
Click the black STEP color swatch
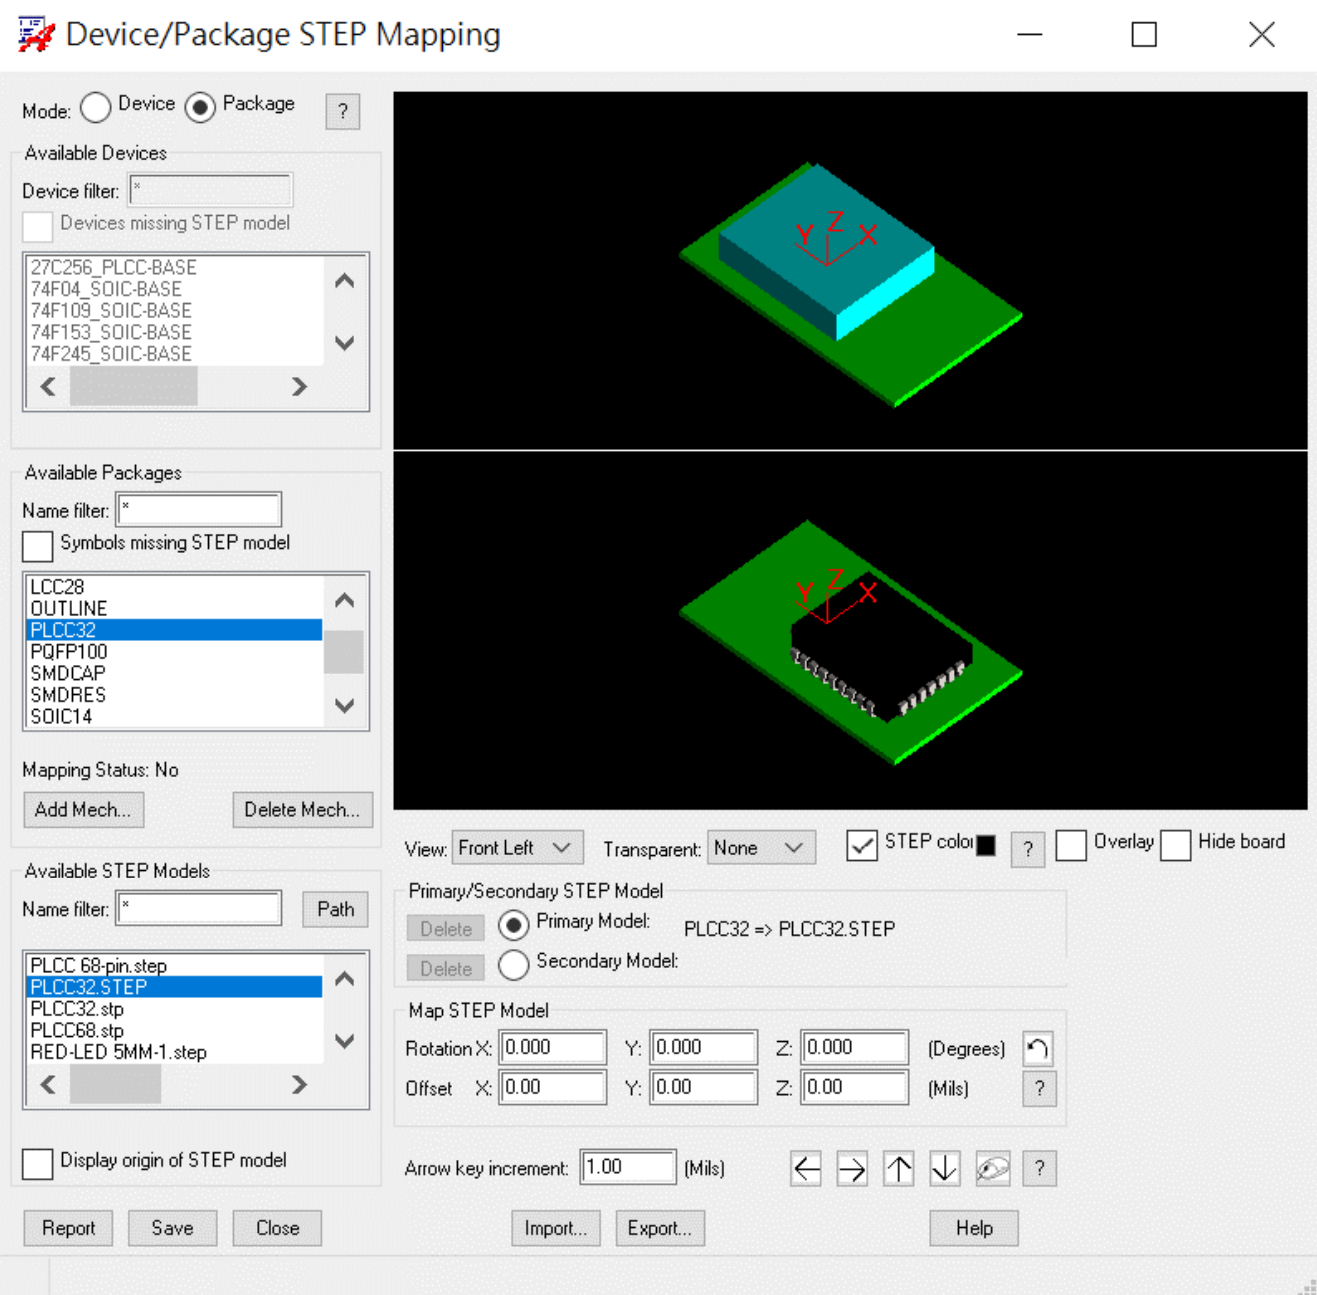coord(986,845)
